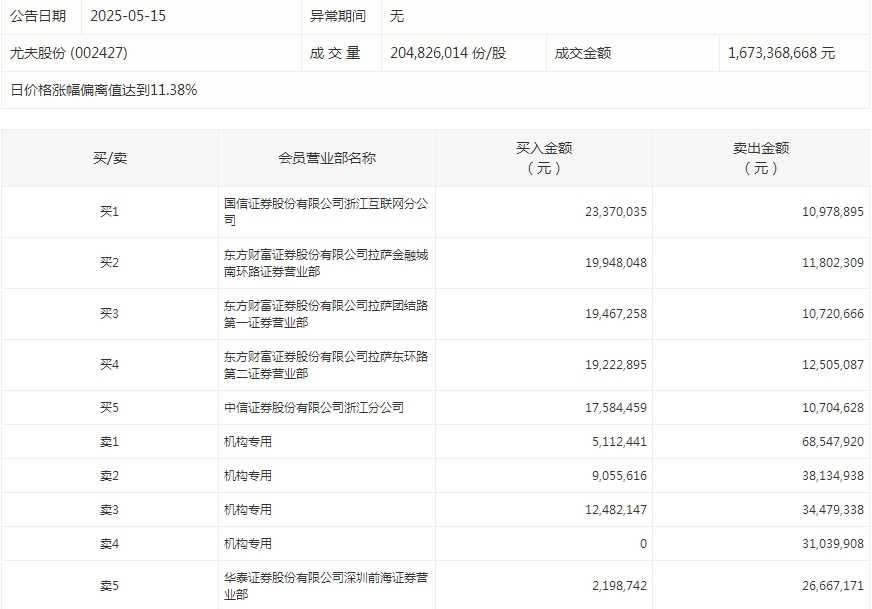This screenshot has width=872, height=609.
Task: Click sell amount 11,802,309
Action: coord(833,263)
